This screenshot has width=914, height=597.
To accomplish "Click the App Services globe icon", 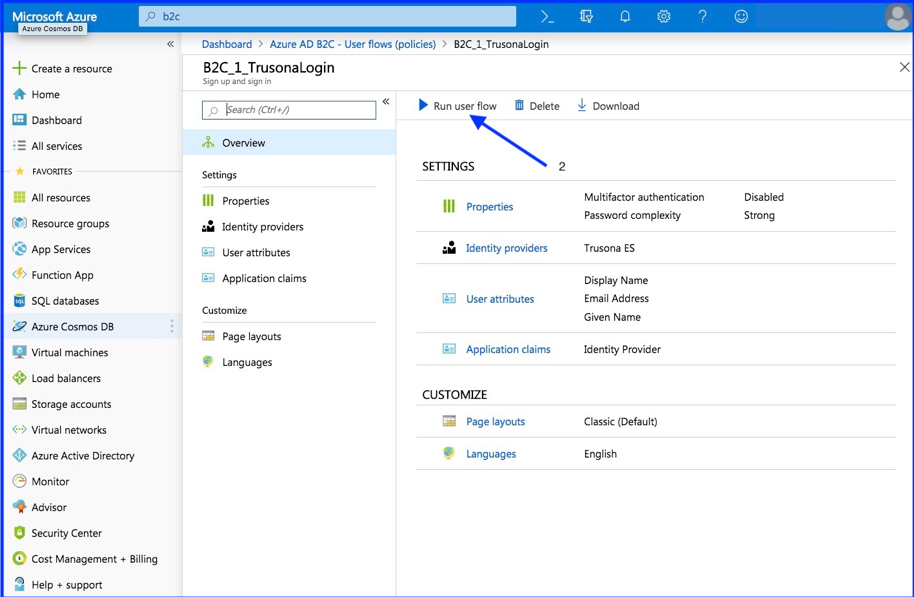I will [x=19, y=249].
